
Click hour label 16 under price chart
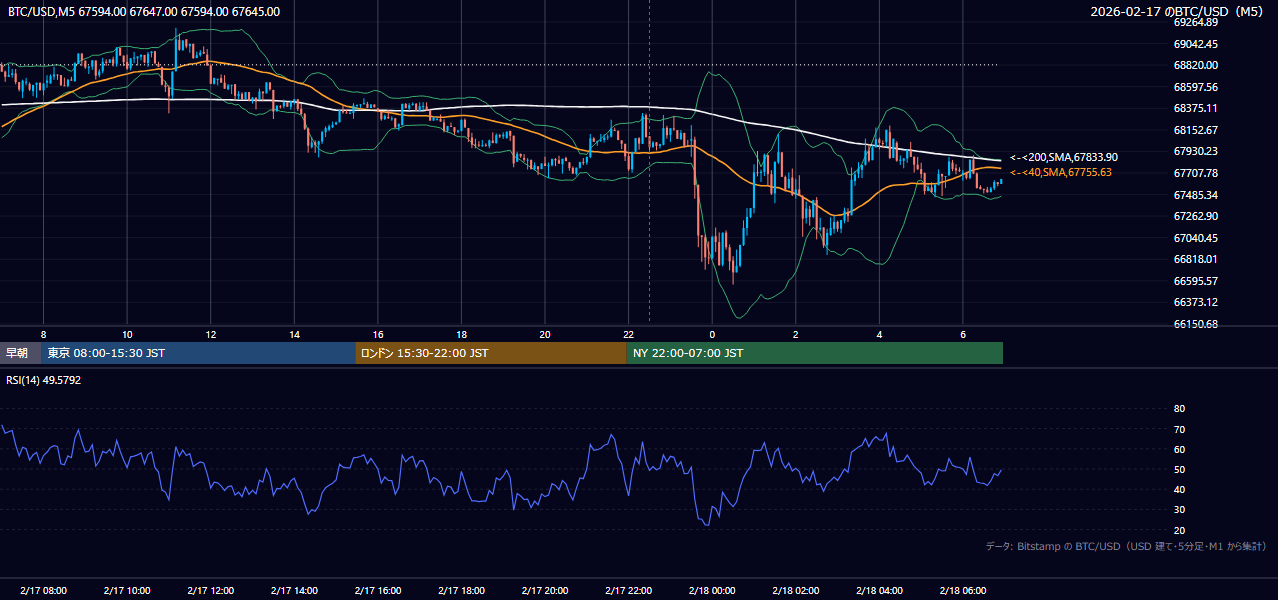click(378, 334)
